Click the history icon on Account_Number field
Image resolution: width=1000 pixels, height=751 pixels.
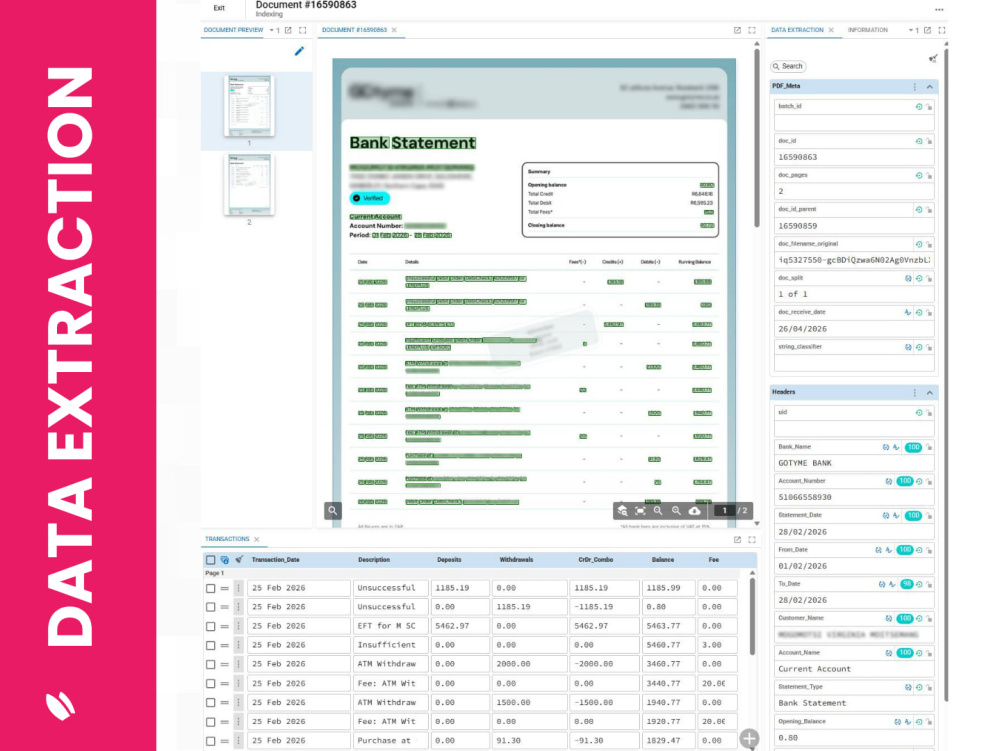(x=919, y=481)
